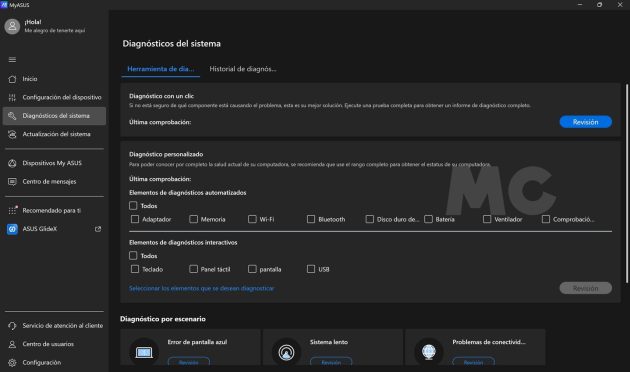Image resolution: width=630 pixels, height=372 pixels.
Task: Click the ASUS GlideX app icon
Action: 12,229
